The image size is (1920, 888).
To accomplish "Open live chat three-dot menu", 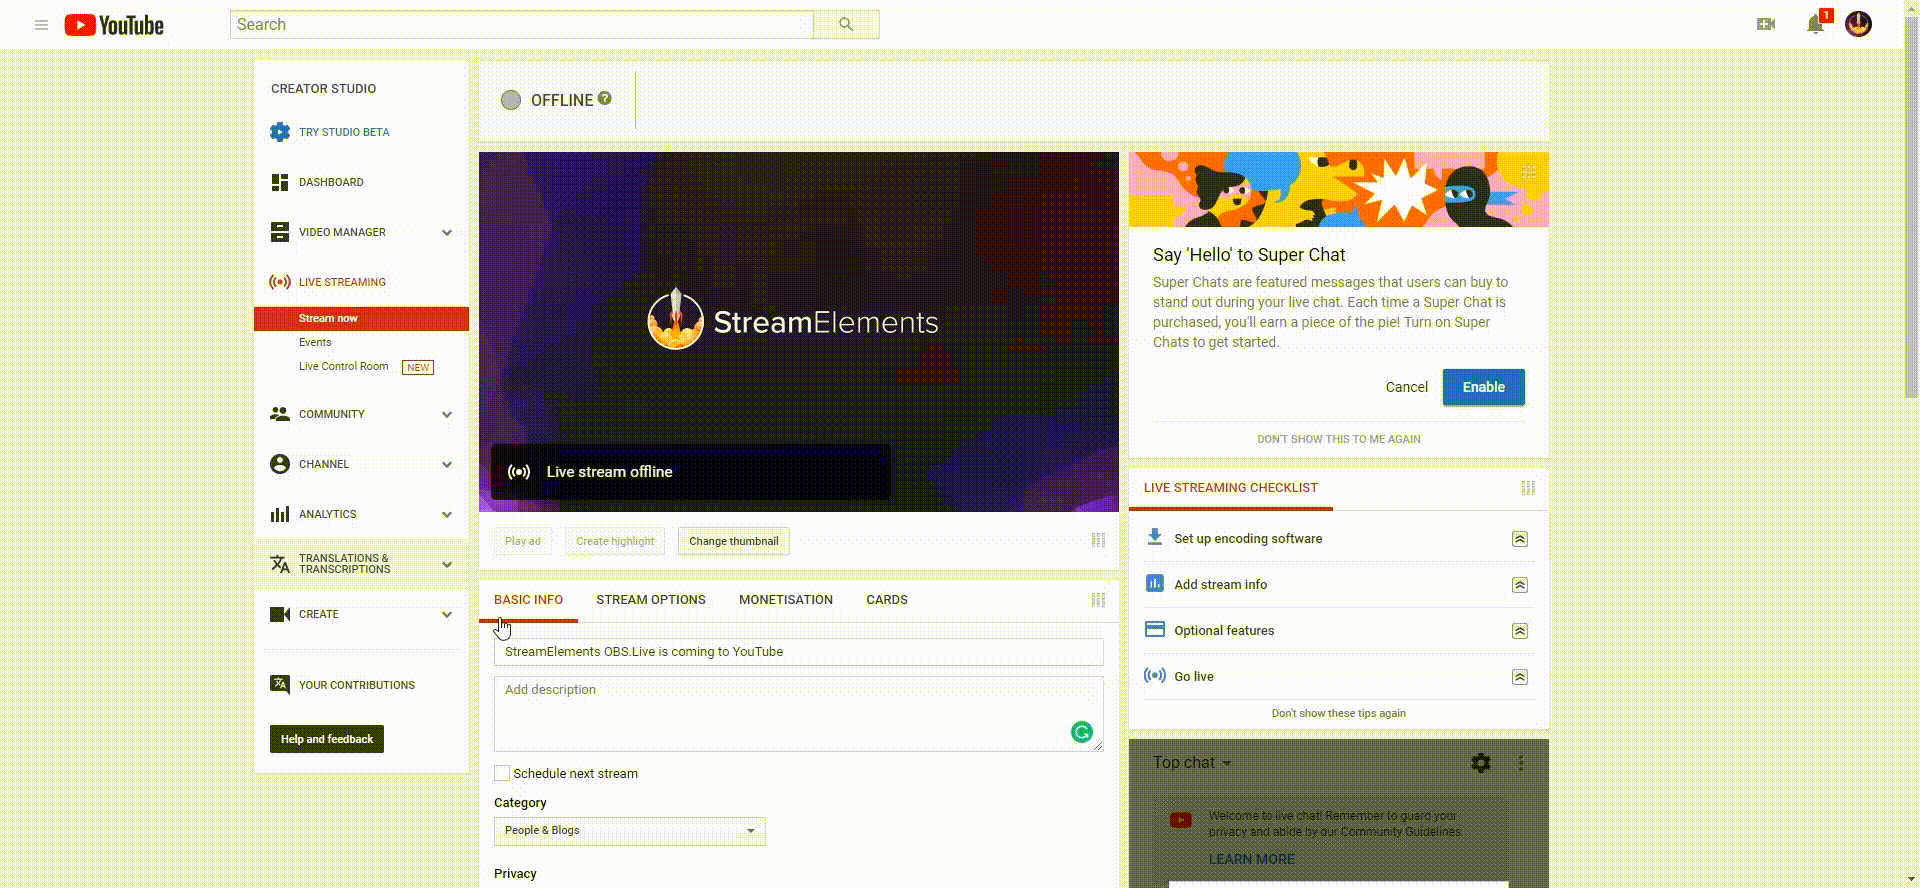I will pos(1521,763).
